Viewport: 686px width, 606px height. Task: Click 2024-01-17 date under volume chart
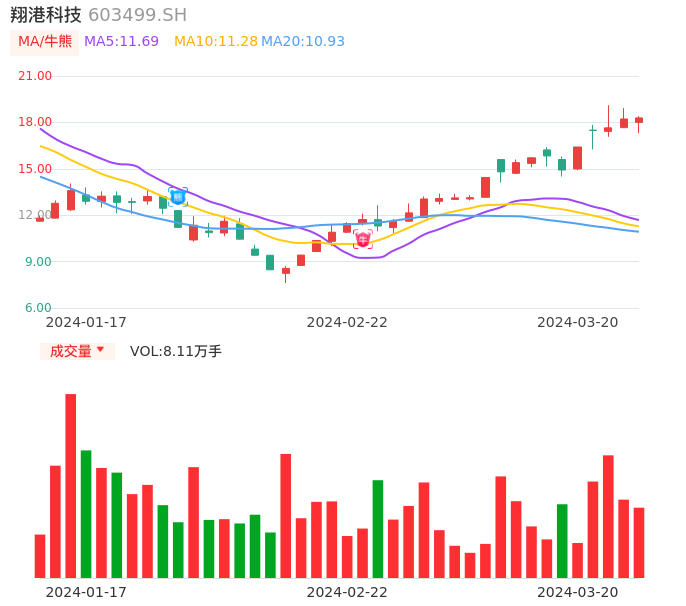coord(86,592)
